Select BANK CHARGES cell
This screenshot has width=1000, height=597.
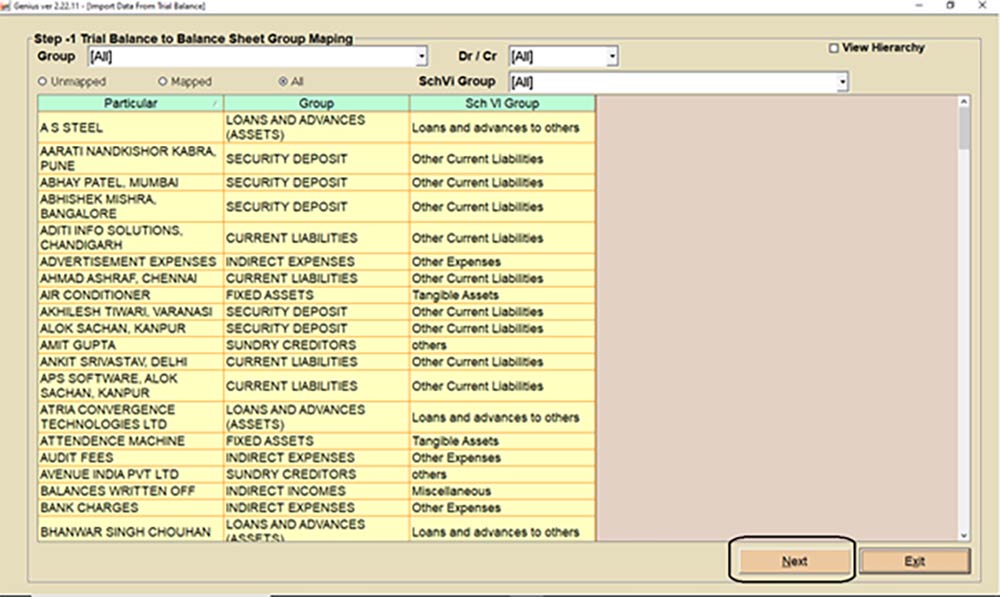pyautogui.click(x=131, y=508)
